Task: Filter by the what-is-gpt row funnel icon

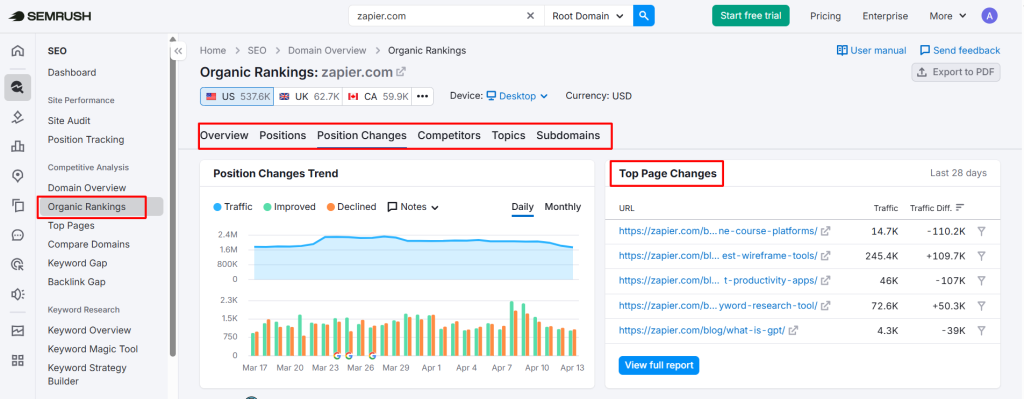Action: [x=981, y=330]
